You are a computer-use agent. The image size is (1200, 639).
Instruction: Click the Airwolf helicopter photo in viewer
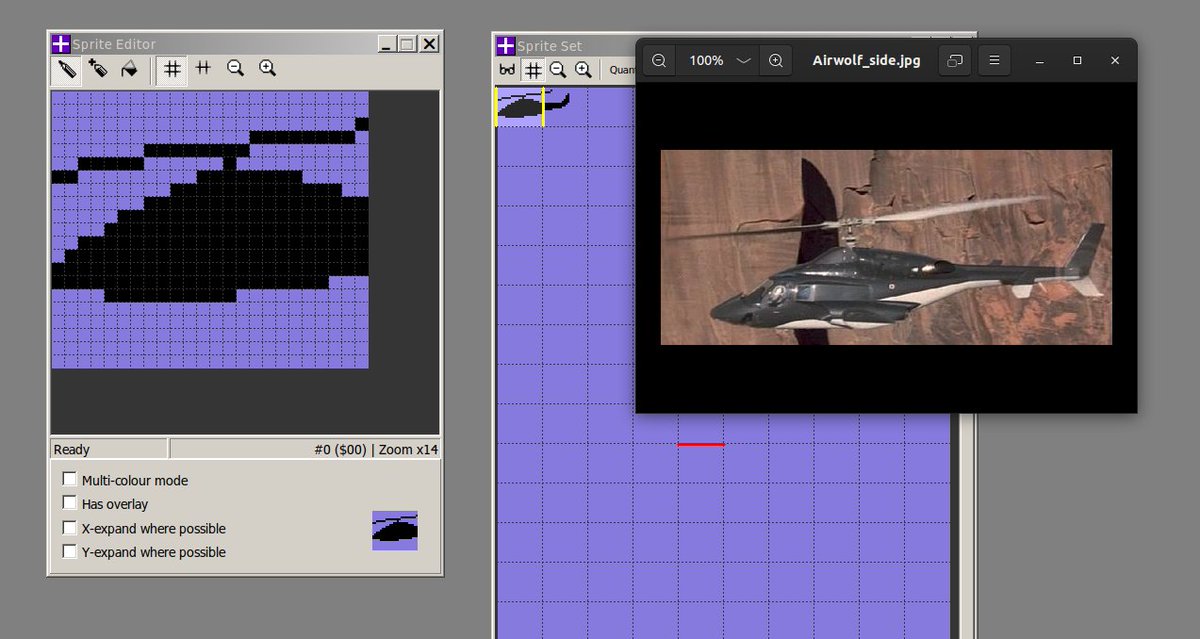886,247
